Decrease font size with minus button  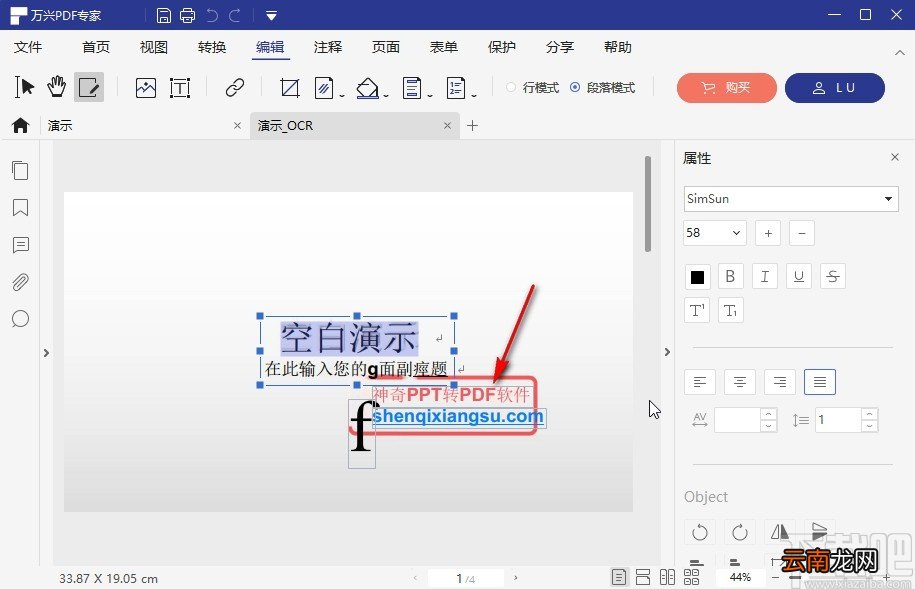click(802, 233)
